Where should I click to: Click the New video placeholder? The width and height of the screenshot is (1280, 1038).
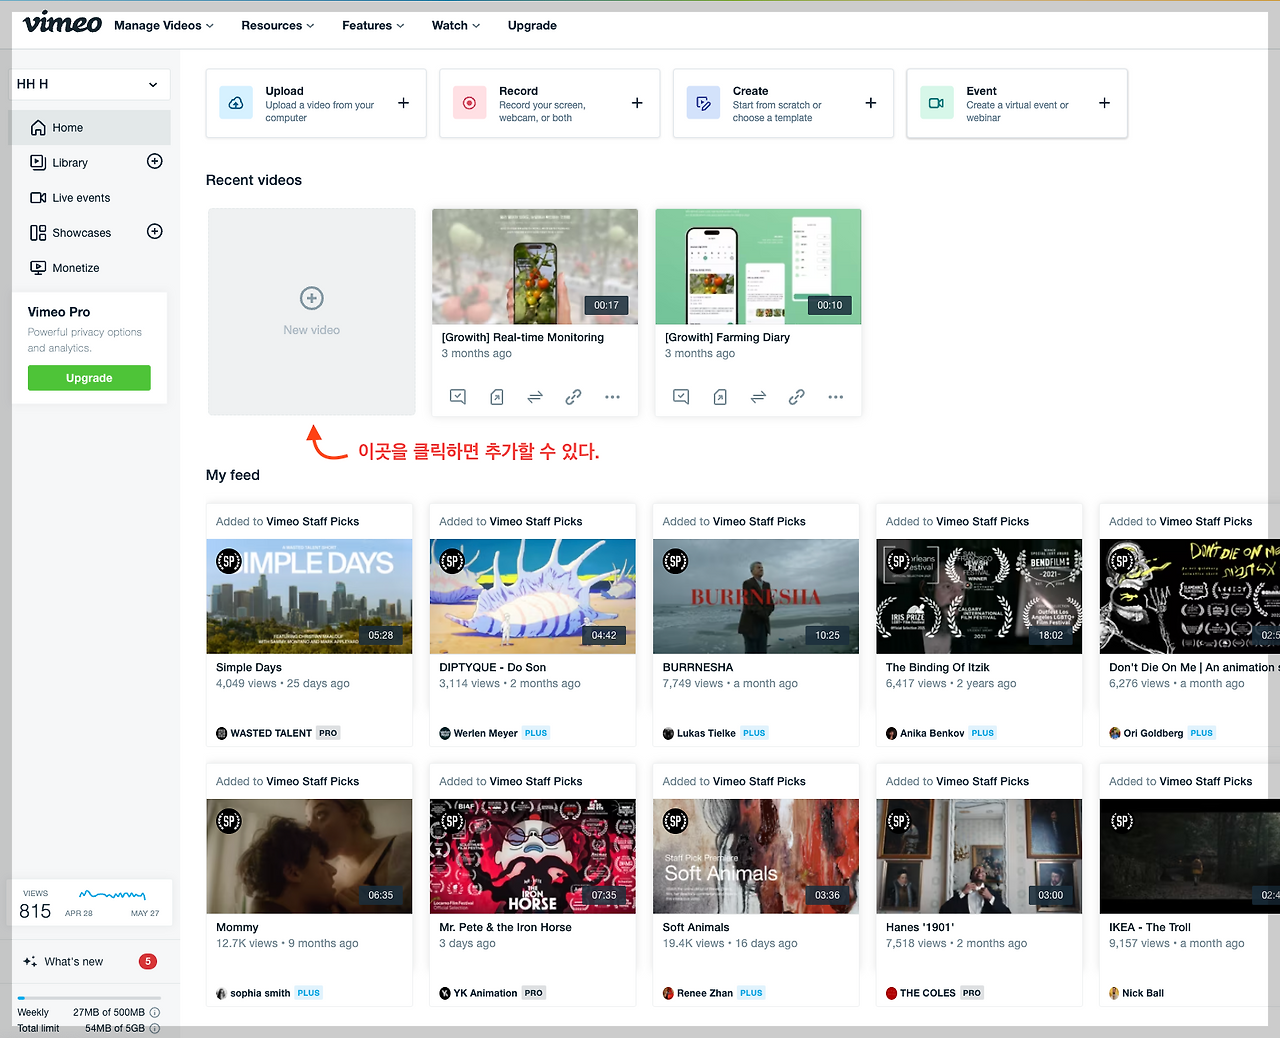[312, 312]
